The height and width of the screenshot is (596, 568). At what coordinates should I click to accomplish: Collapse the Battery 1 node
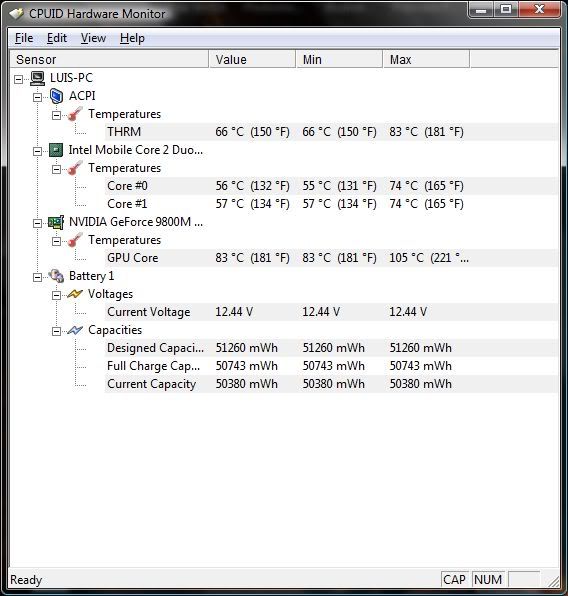[x=37, y=277]
